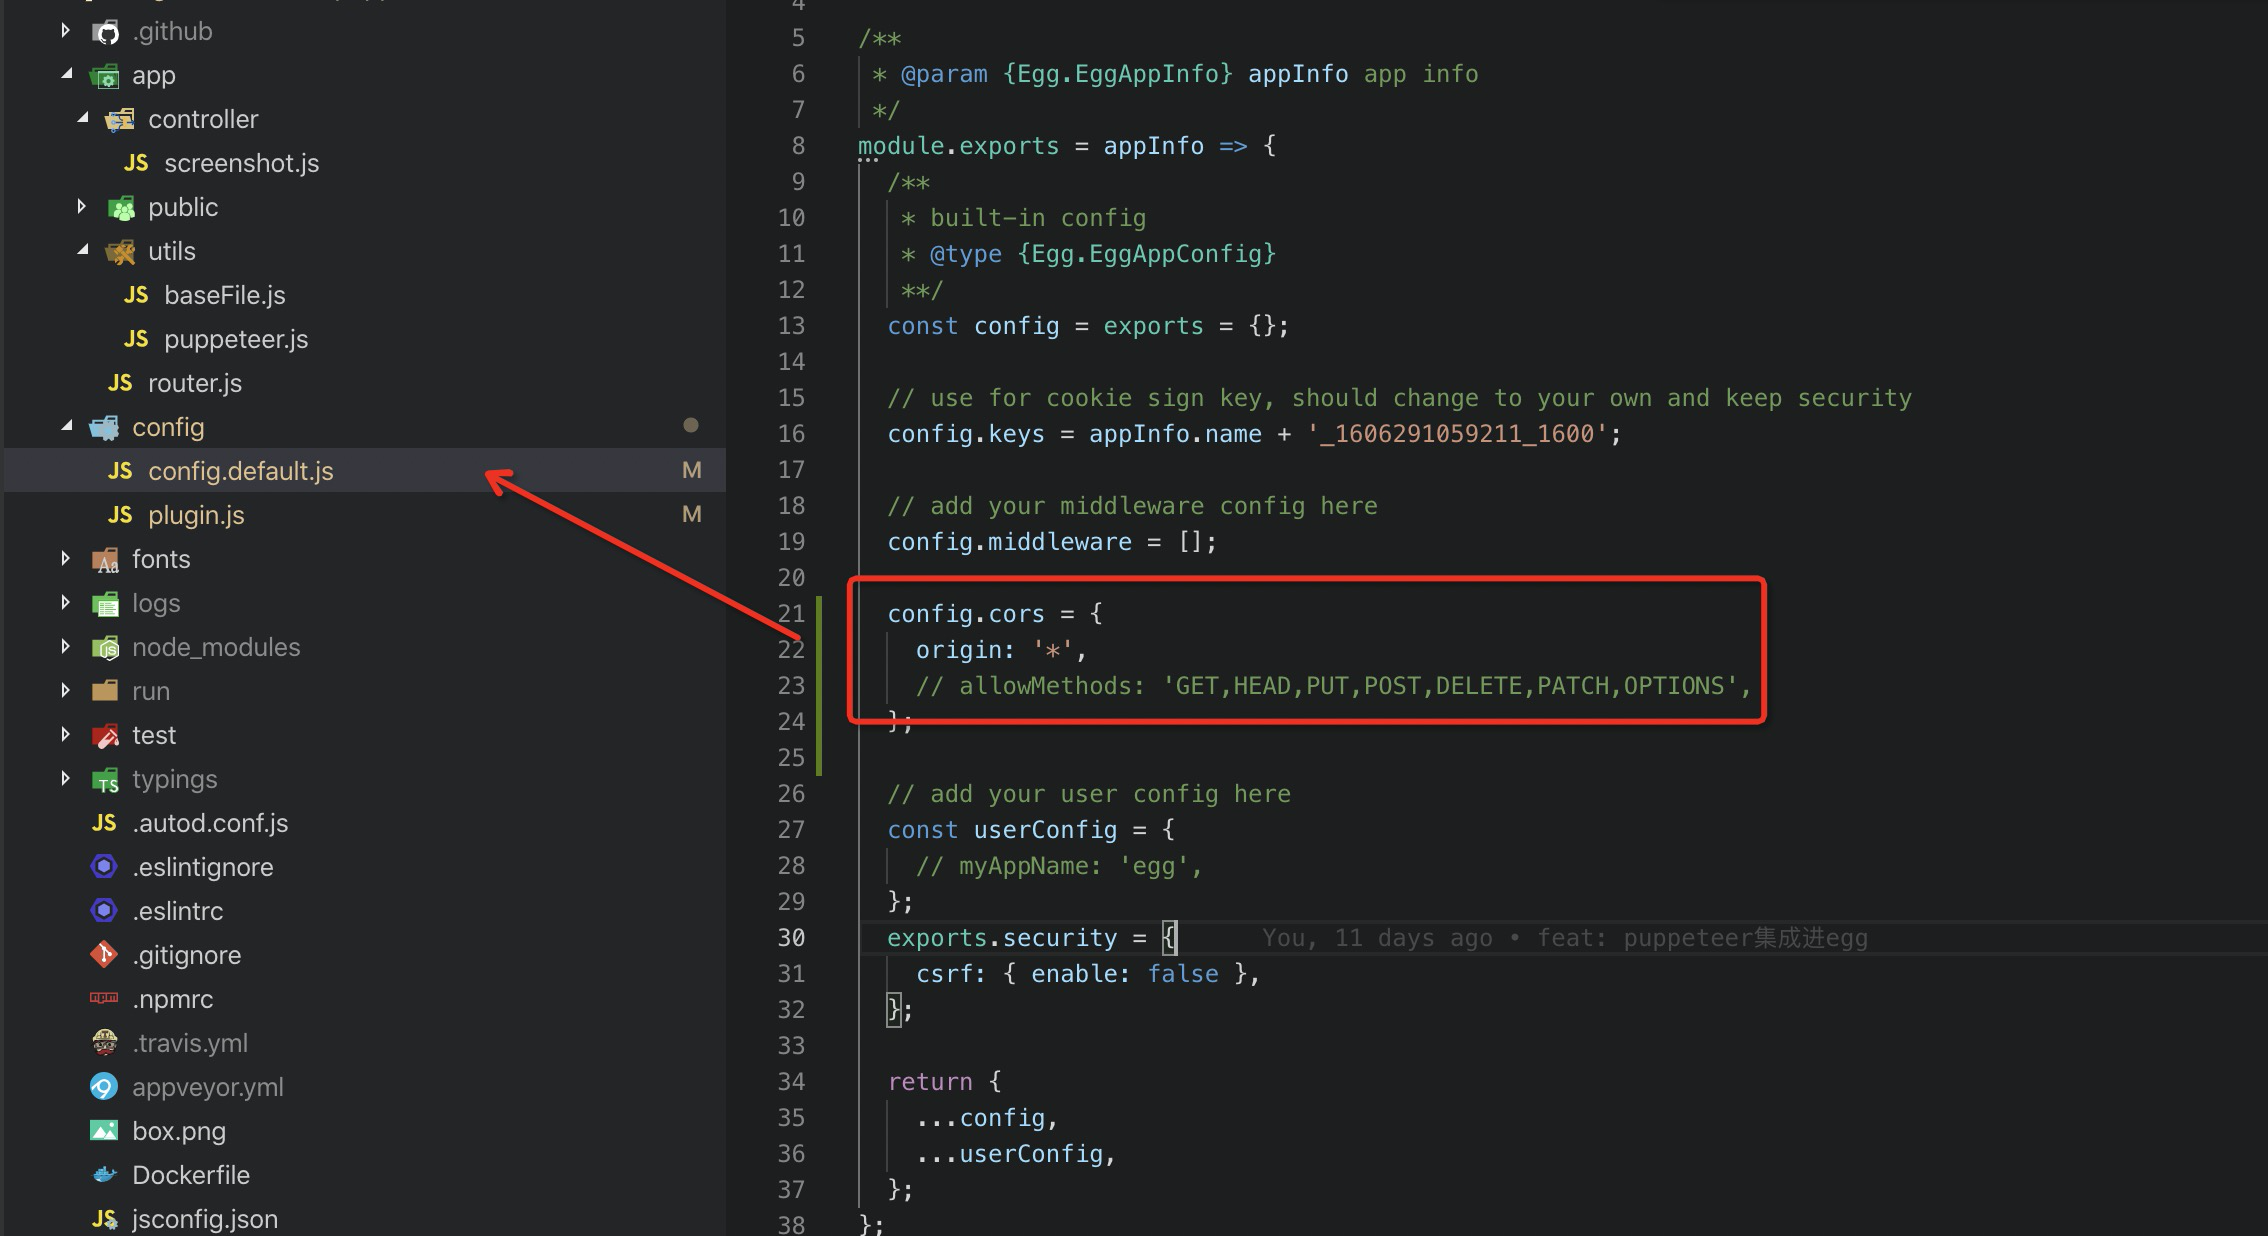Collapse the app folder
Viewport: 2268px width, 1236px height.
(x=67, y=74)
